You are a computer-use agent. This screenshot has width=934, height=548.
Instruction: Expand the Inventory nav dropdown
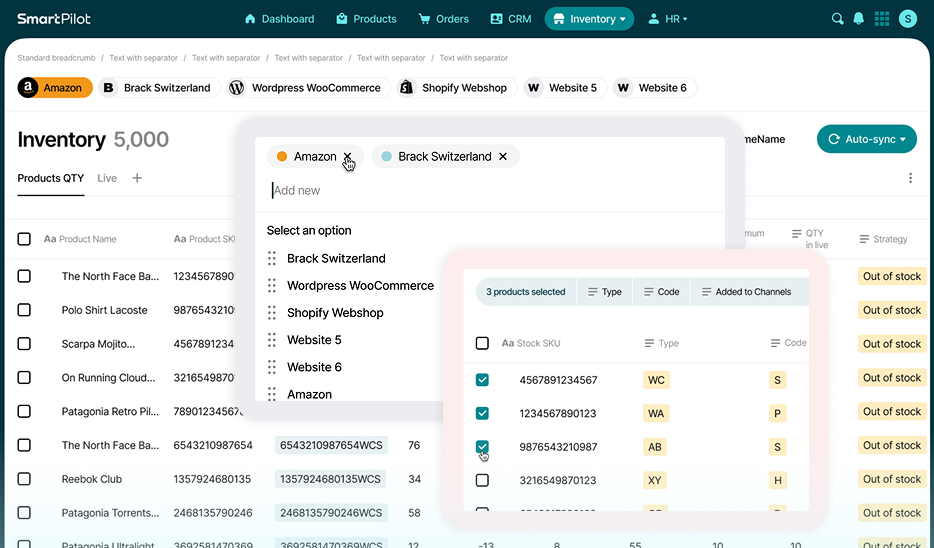(589, 19)
